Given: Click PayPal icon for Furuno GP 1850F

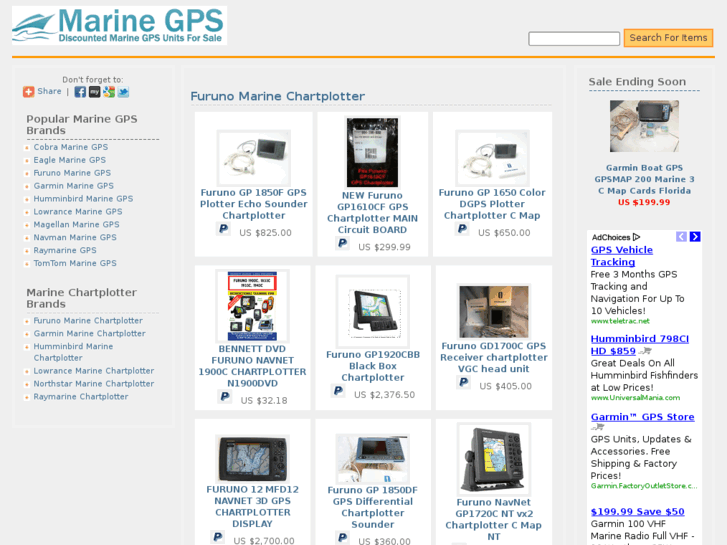Looking at the screenshot, I should coord(223,229).
